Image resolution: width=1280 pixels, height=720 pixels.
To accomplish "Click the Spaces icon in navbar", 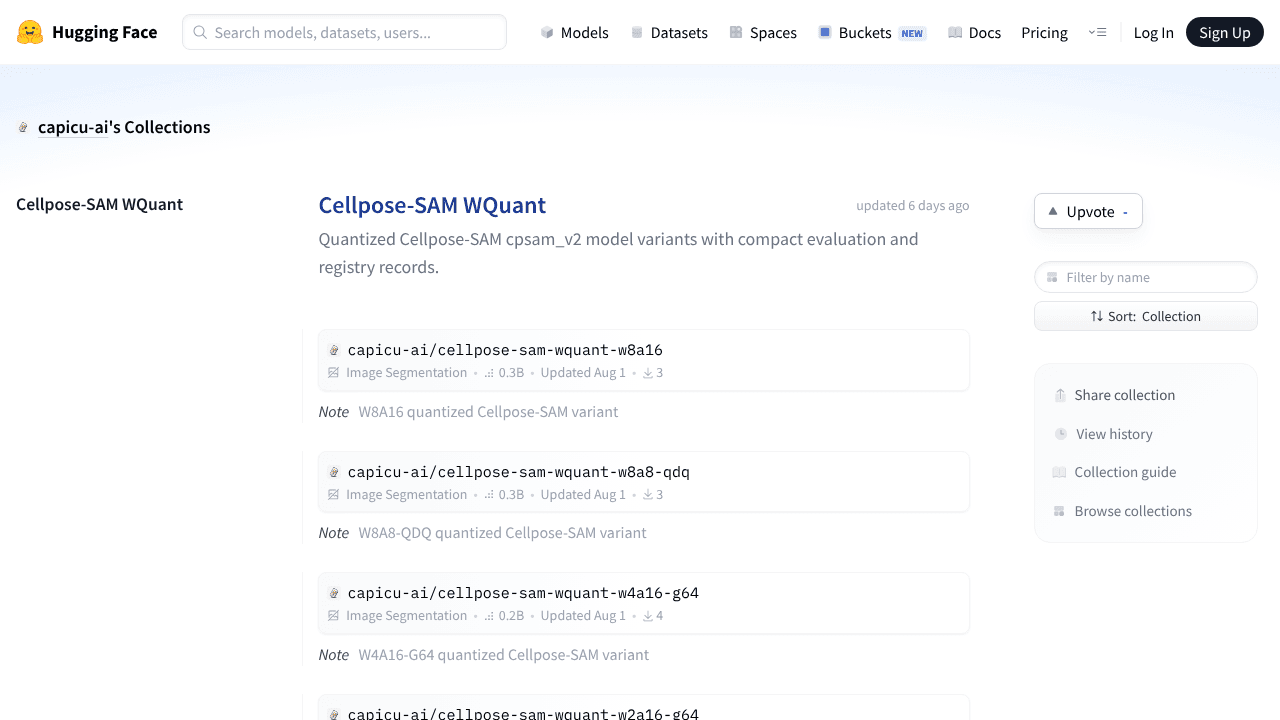I will click(x=736, y=32).
